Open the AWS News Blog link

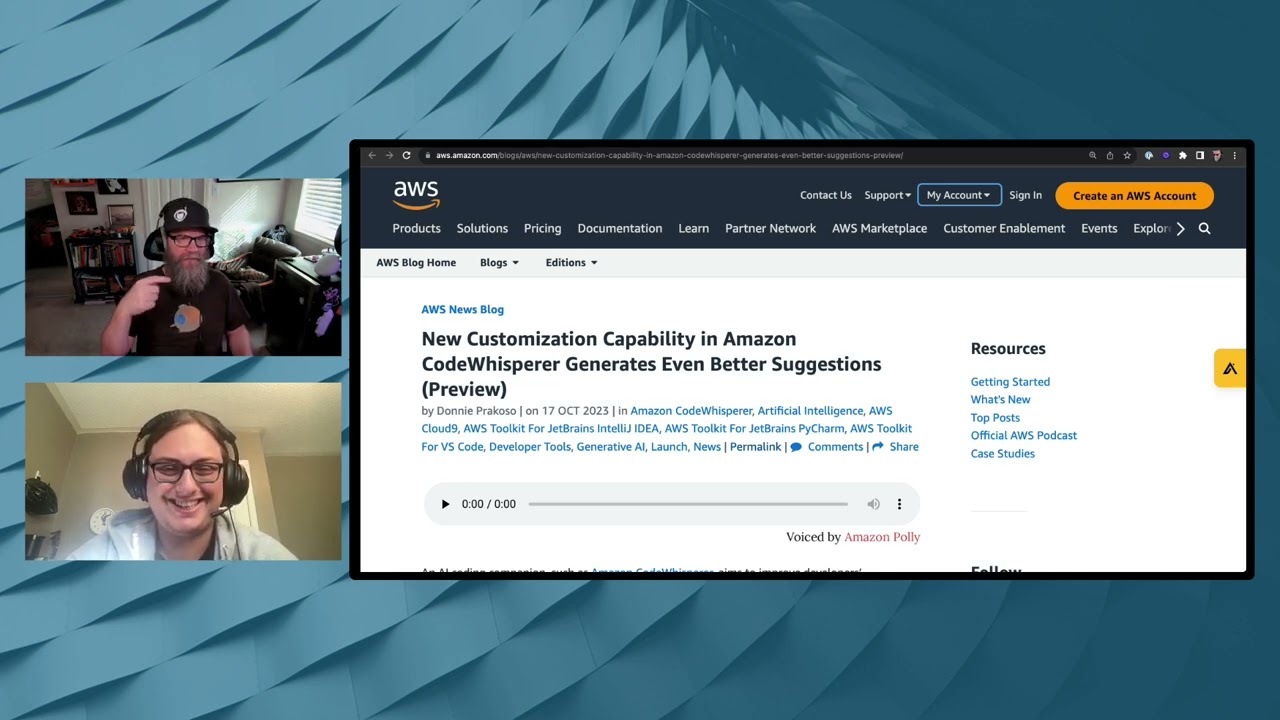point(462,309)
